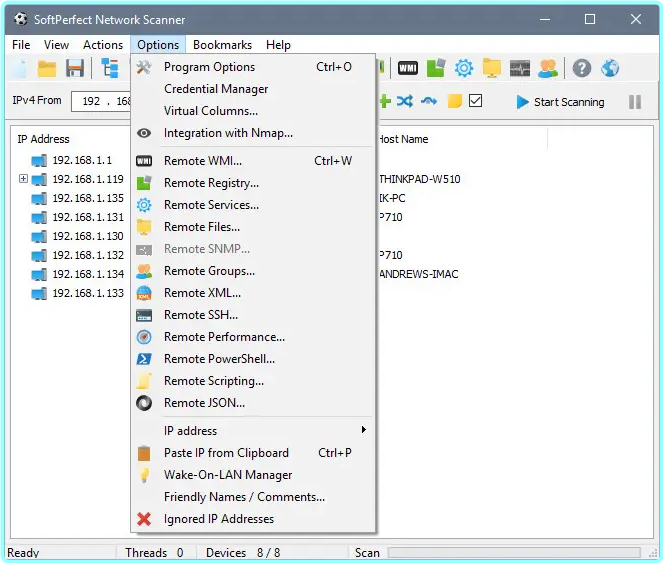
Task: Select Remote Registry... menu item
Action: (x=253, y=183)
